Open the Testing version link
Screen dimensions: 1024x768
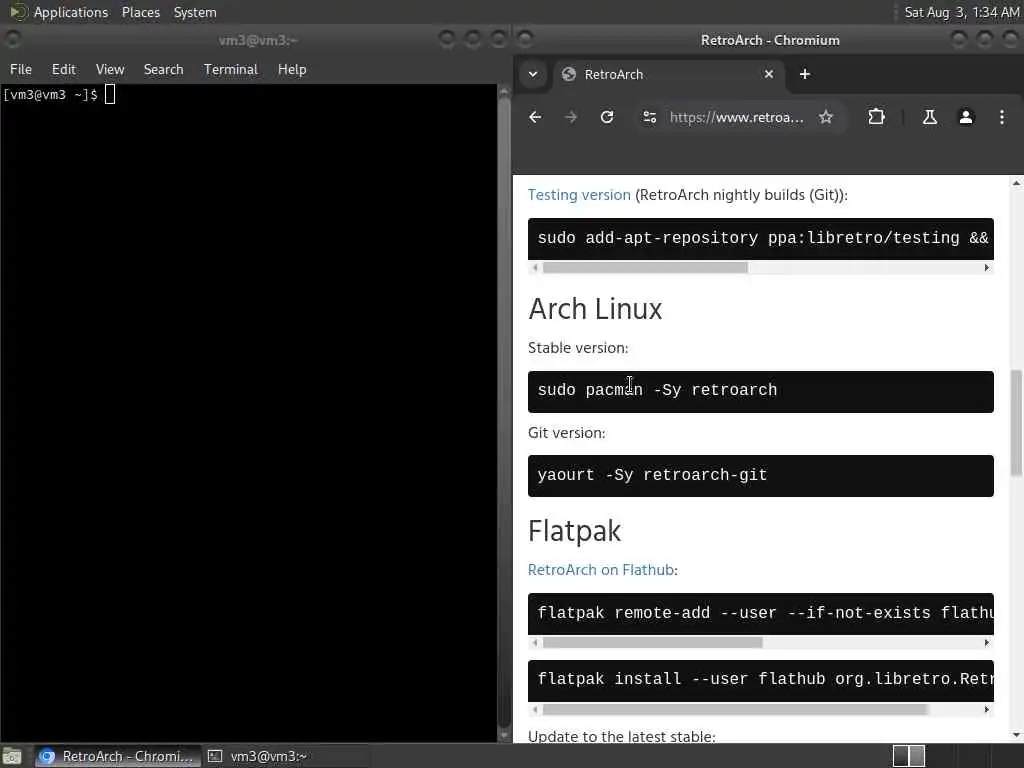(x=579, y=195)
